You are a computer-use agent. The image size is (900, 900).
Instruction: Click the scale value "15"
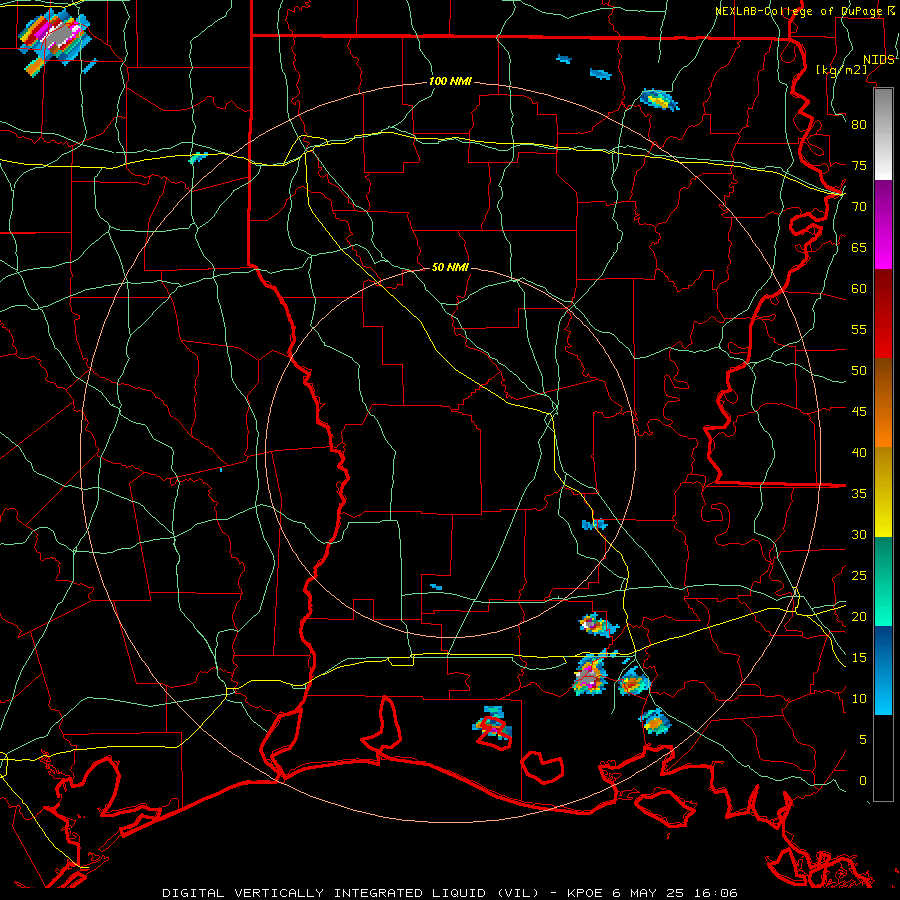pyautogui.click(x=859, y=657)
